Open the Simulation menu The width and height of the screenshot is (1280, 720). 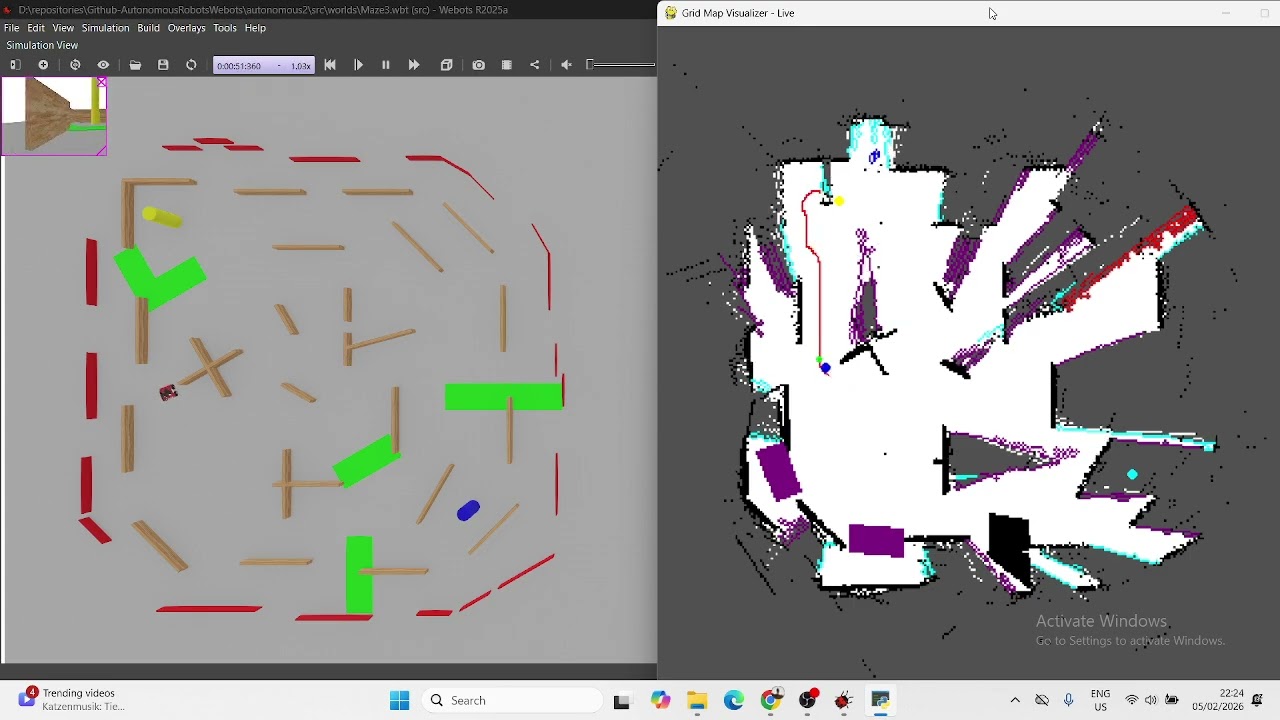click(105, 28)
